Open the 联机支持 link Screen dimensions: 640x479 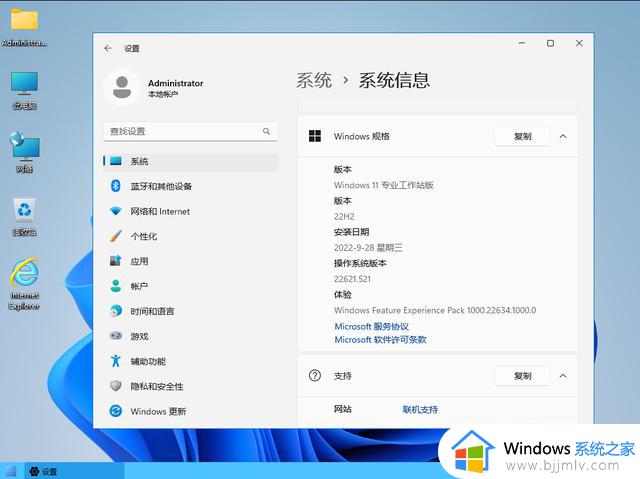pos(420,409)
